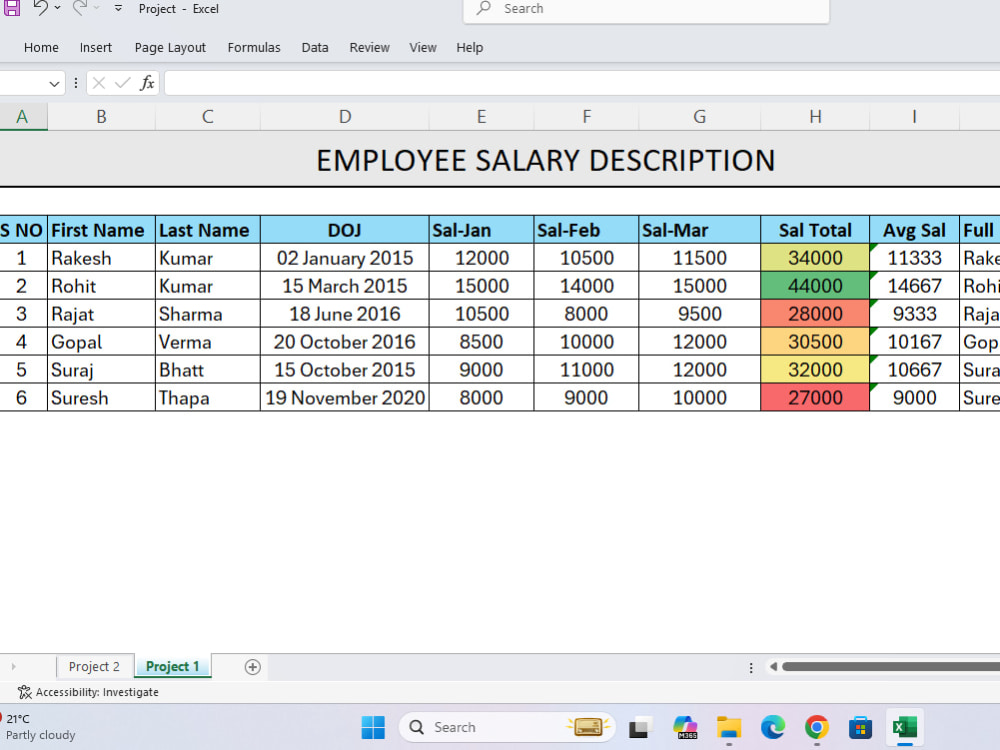Click the First Name header cell
The width and height of the screenshot is (1000, 750).
coord(101,230)
